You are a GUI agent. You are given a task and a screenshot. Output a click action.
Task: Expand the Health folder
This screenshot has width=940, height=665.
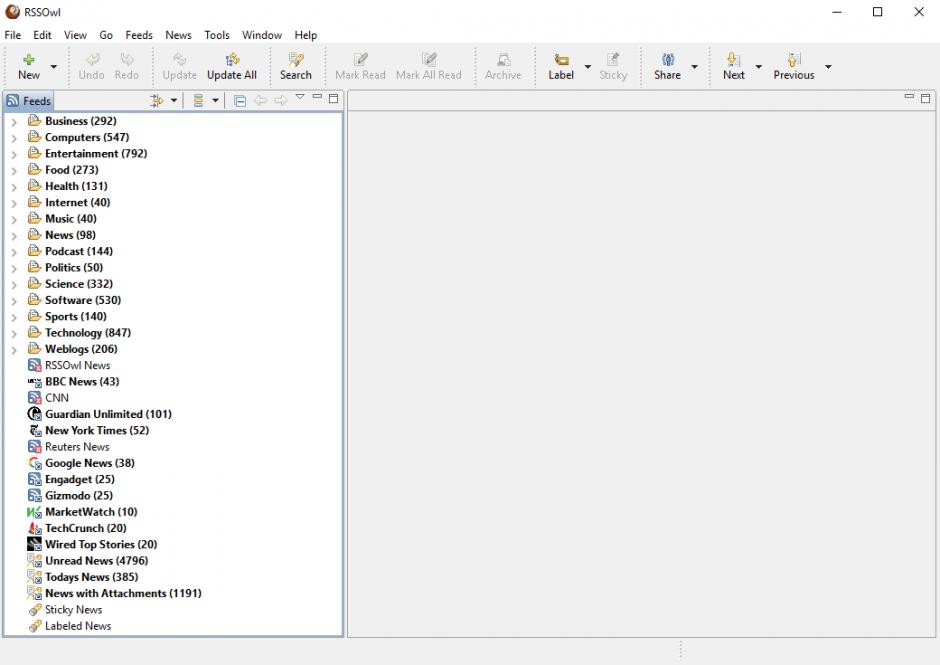(14, 186)
